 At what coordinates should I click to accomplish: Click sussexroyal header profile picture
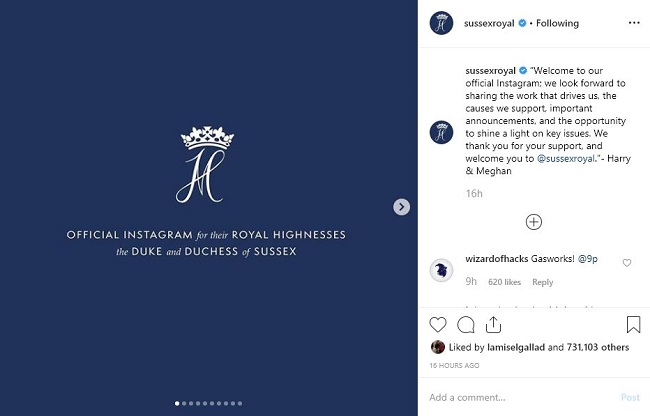[441, 22]
